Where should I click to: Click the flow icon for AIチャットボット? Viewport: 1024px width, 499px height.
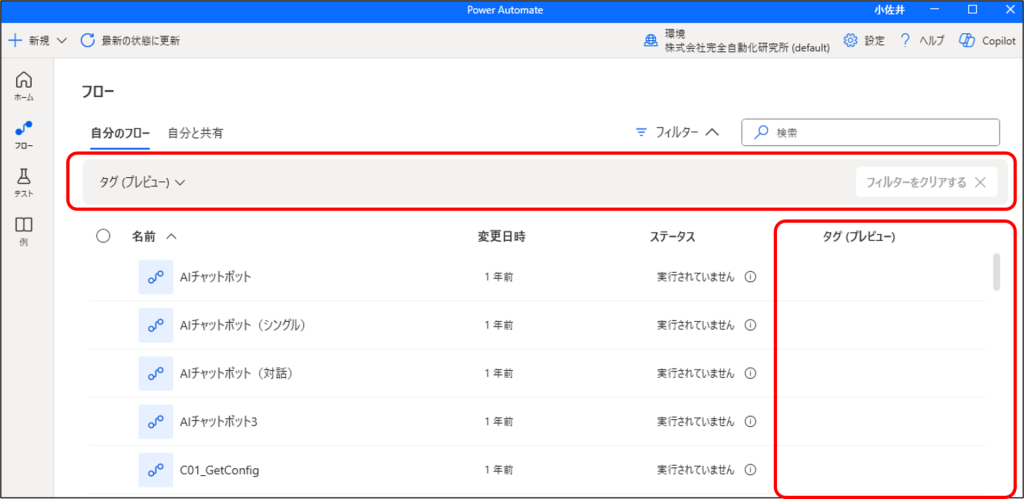pyautogui.click(x=155, y=277)
